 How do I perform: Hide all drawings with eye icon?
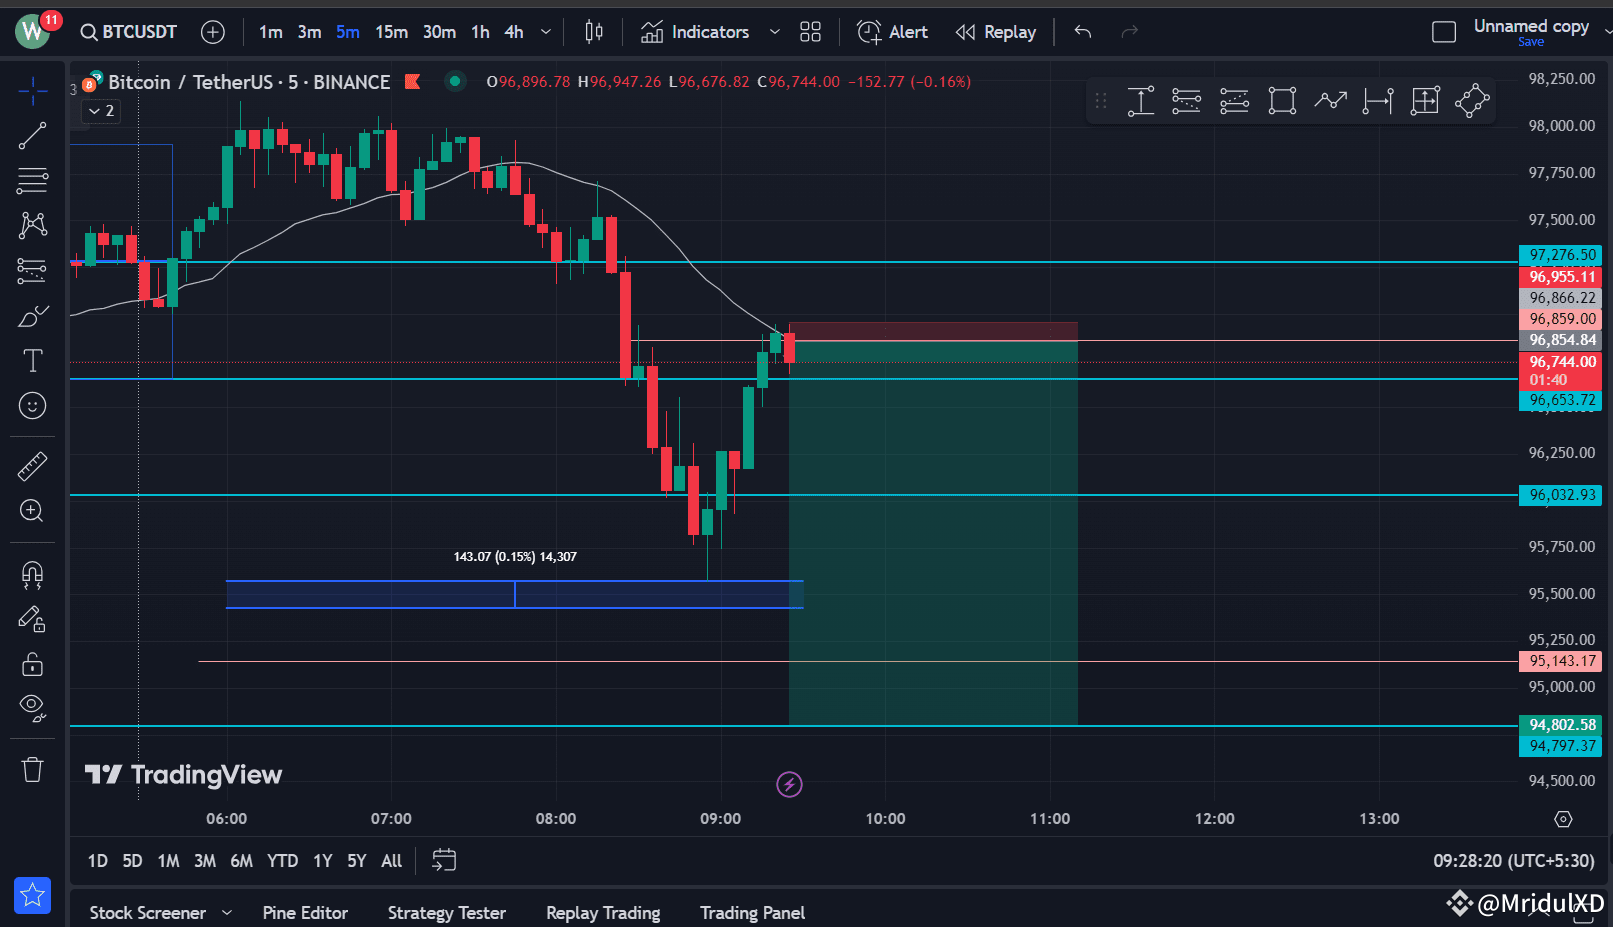coord(32,708)
